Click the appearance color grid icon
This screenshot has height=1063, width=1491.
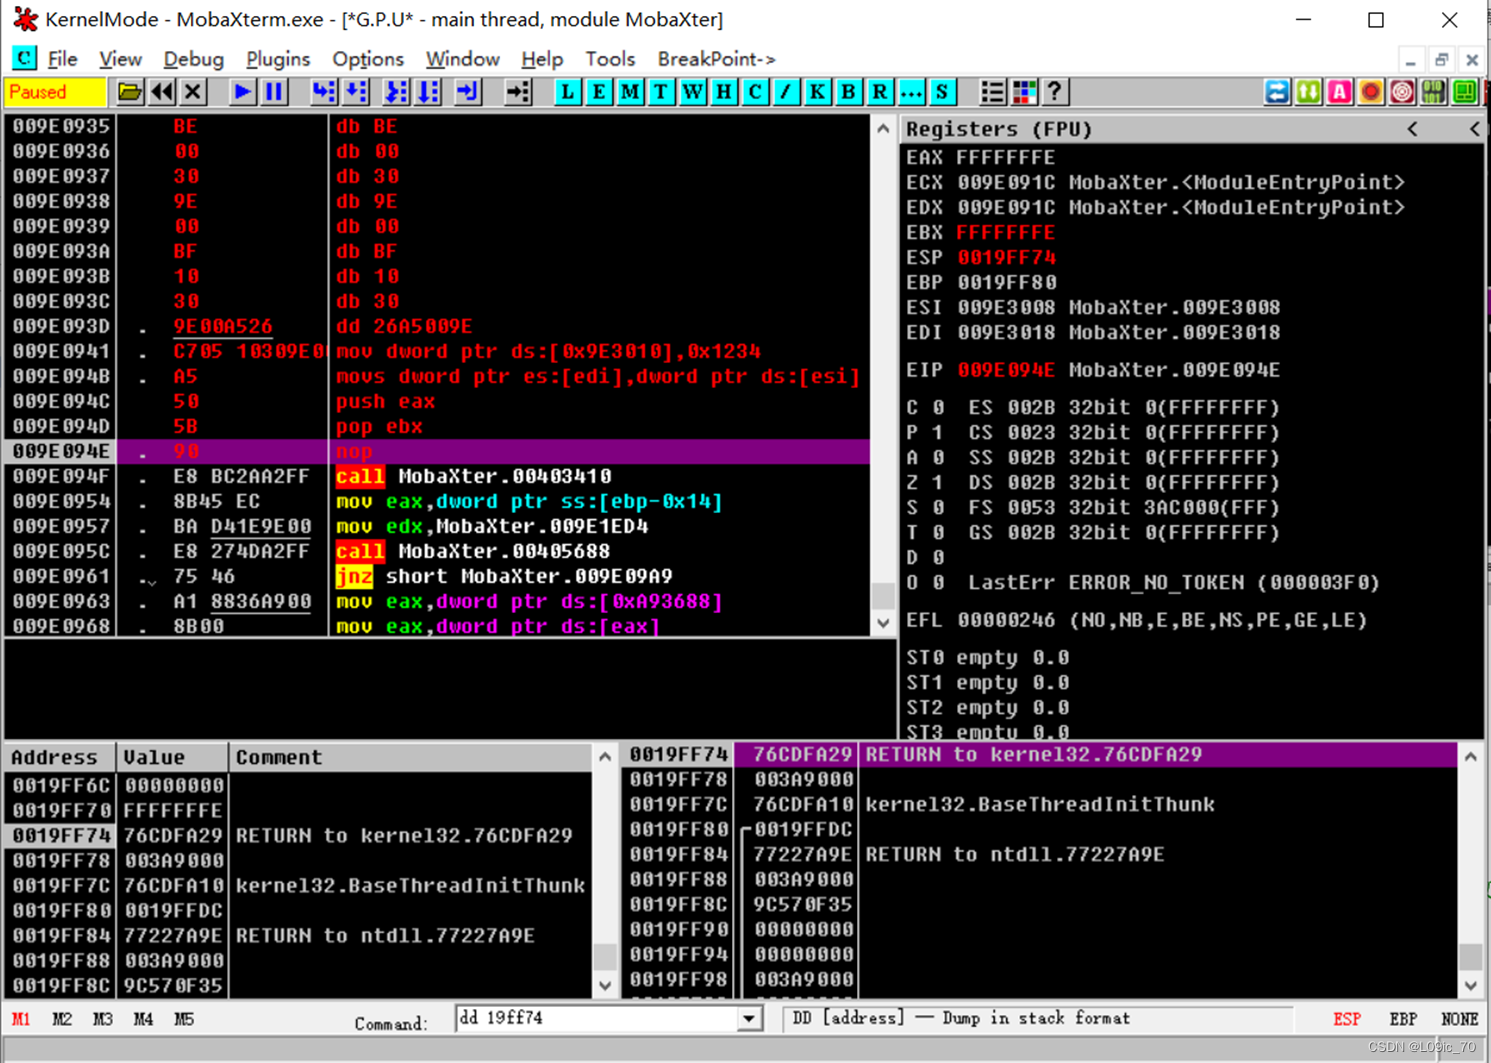pyautogui.click(x=1024, y=92)
